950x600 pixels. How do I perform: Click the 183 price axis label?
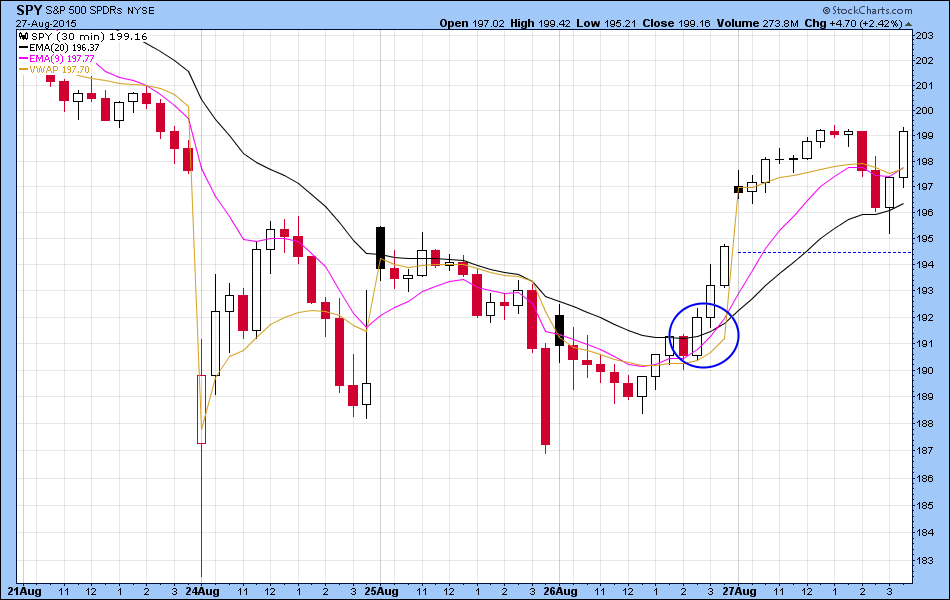[924, 561]
